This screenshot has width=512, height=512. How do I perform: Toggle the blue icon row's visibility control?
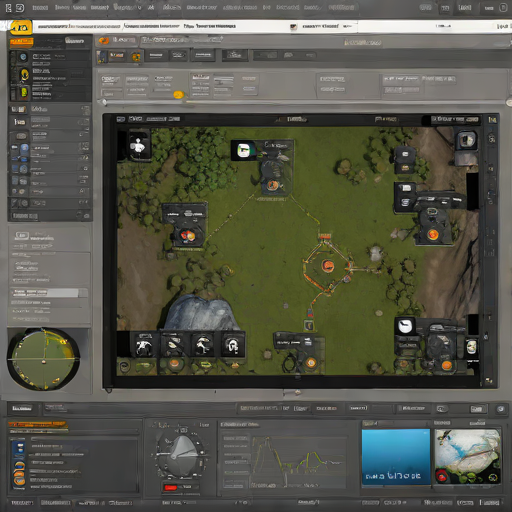(x=85, y=146)
